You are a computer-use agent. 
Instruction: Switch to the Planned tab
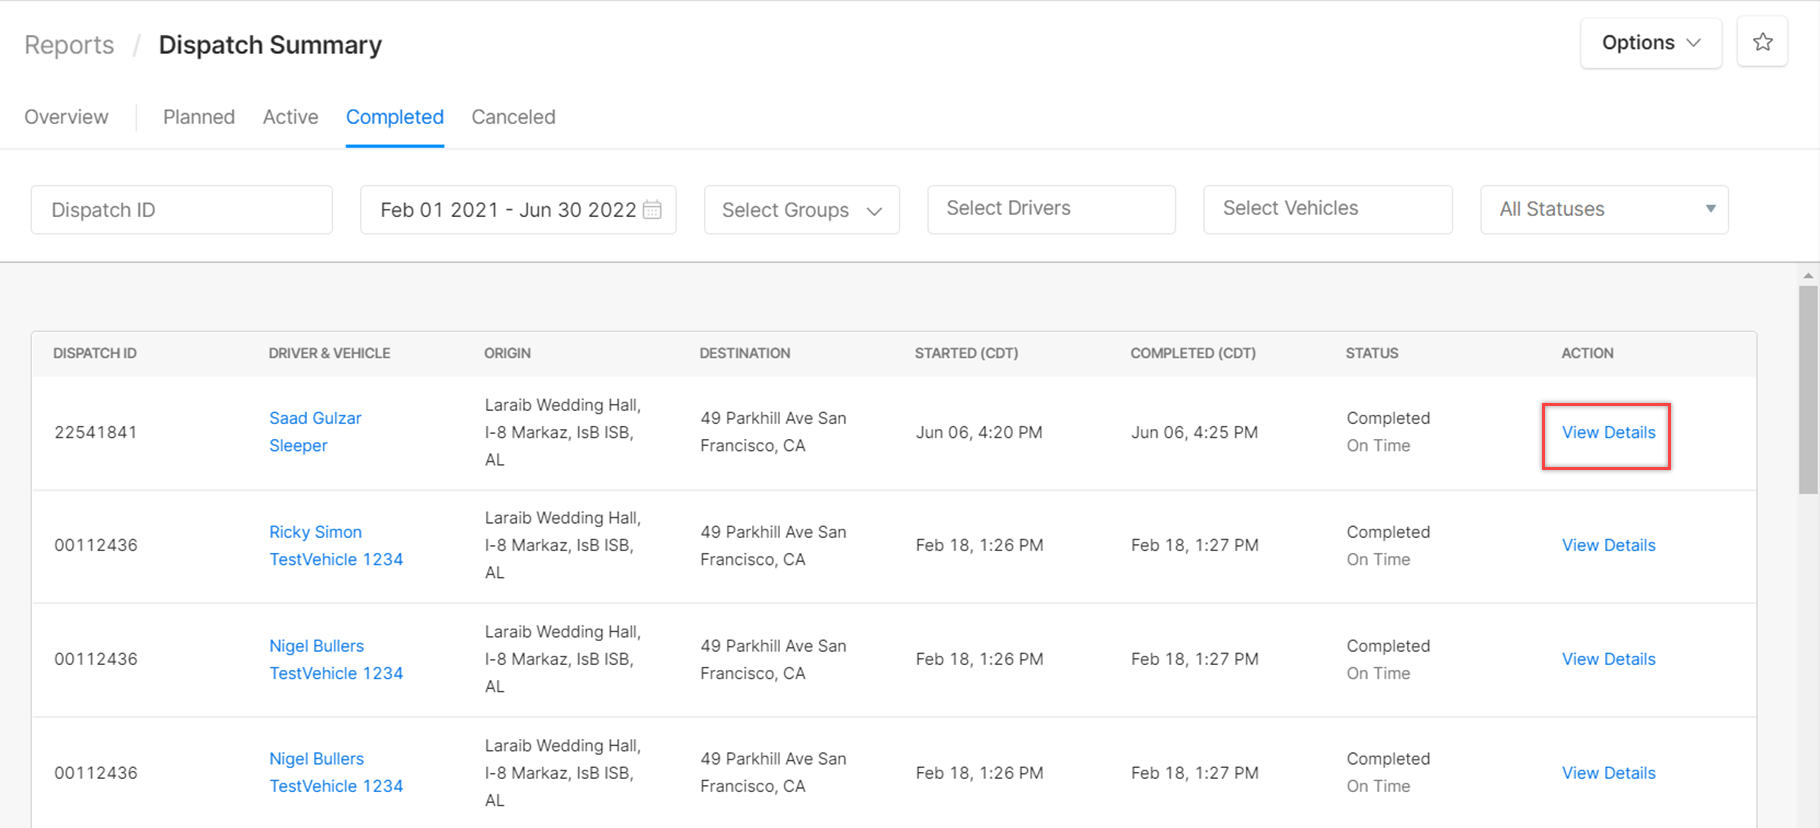(199, 117)
